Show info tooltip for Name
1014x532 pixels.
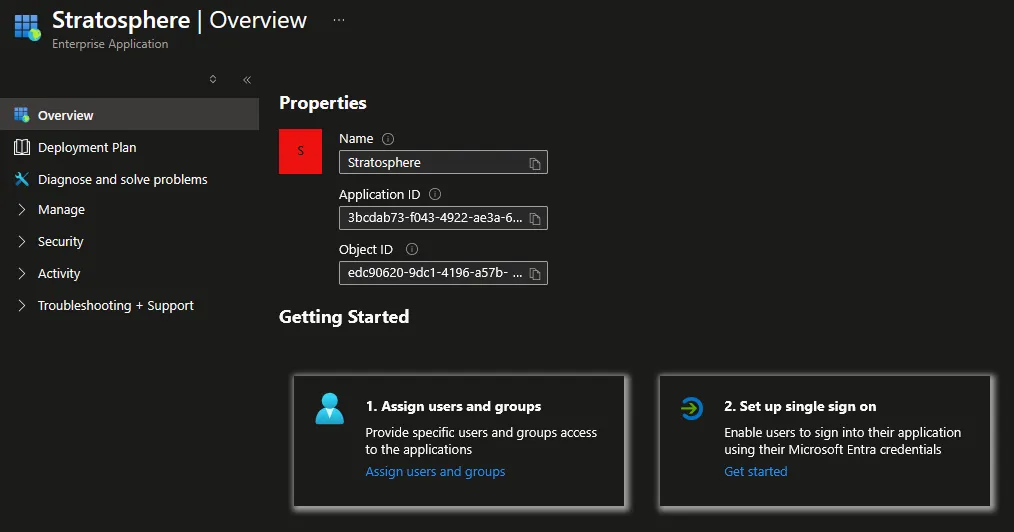[x=388, y=139]
